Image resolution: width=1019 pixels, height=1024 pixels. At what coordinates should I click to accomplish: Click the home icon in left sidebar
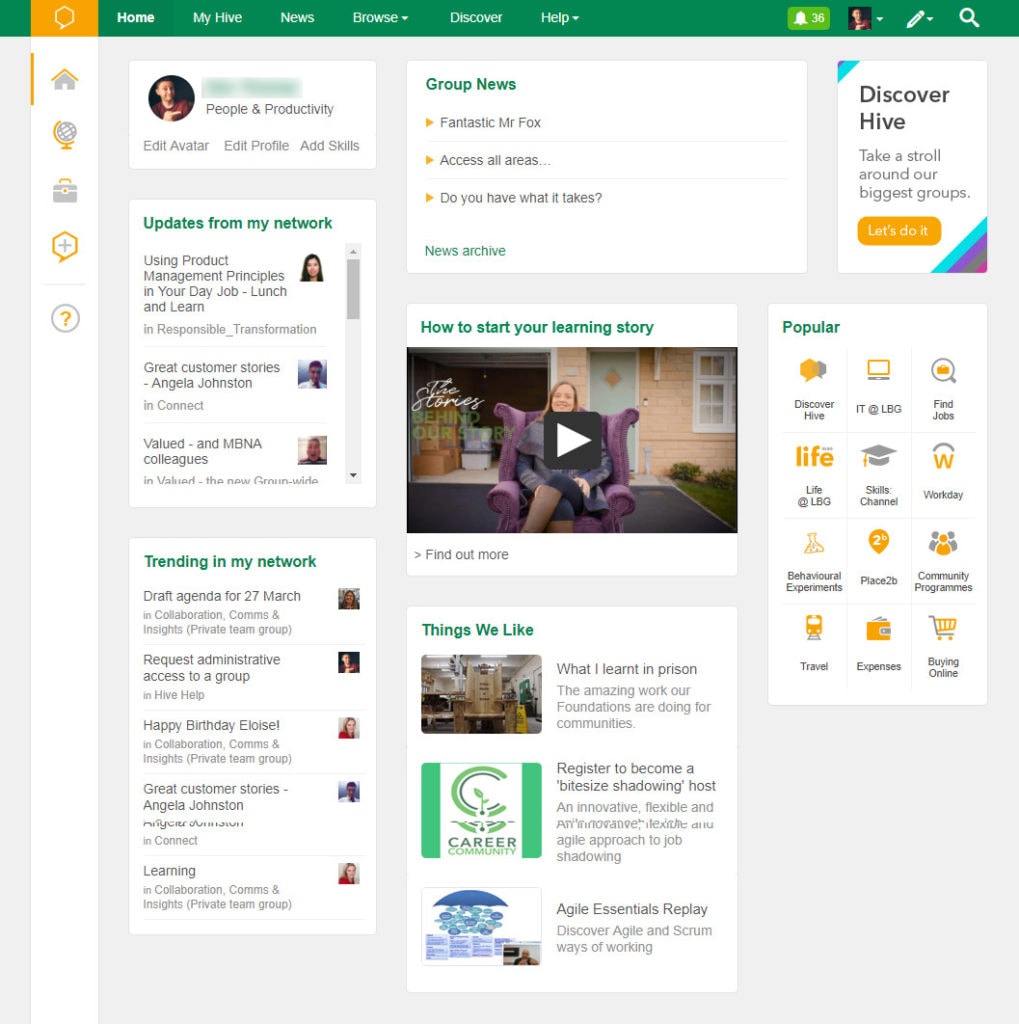click(x=65, y=79)
